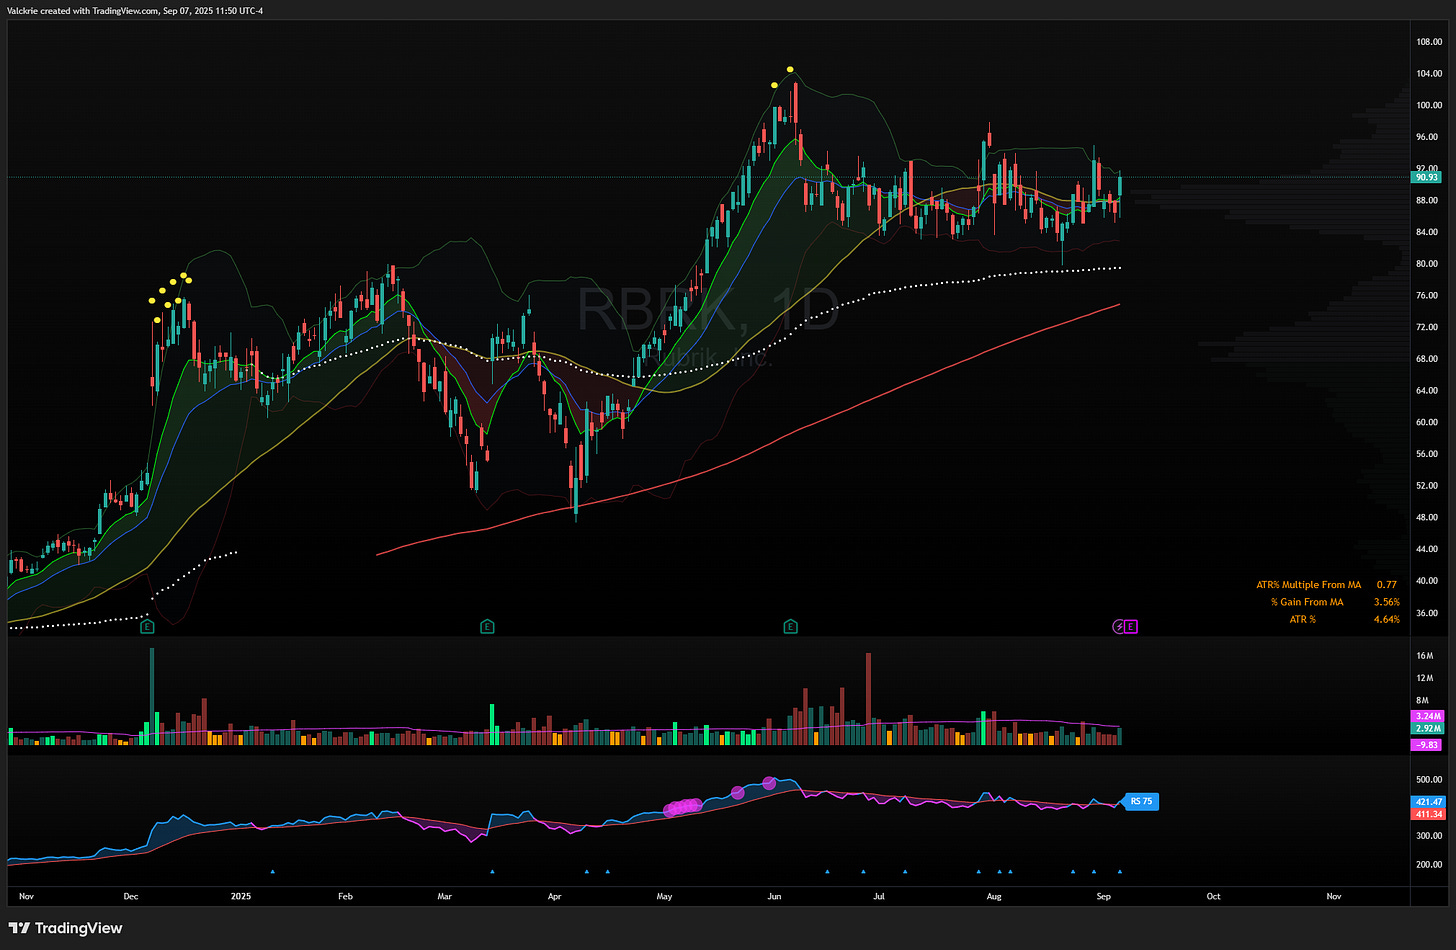1456x950 pixels.
Task: Click the 200.00 RS axis label
Action: (x=1429, y=865)
